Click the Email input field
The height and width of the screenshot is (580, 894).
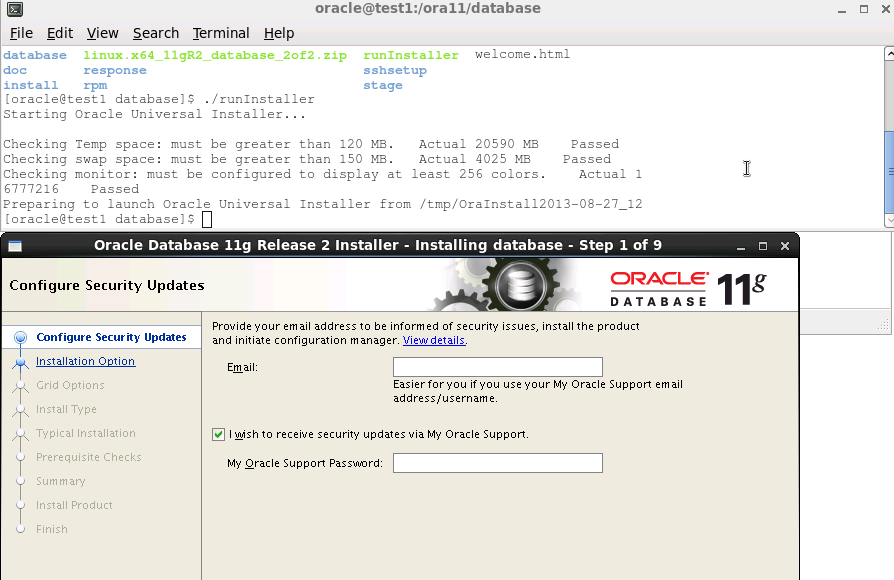click(498, 367)
